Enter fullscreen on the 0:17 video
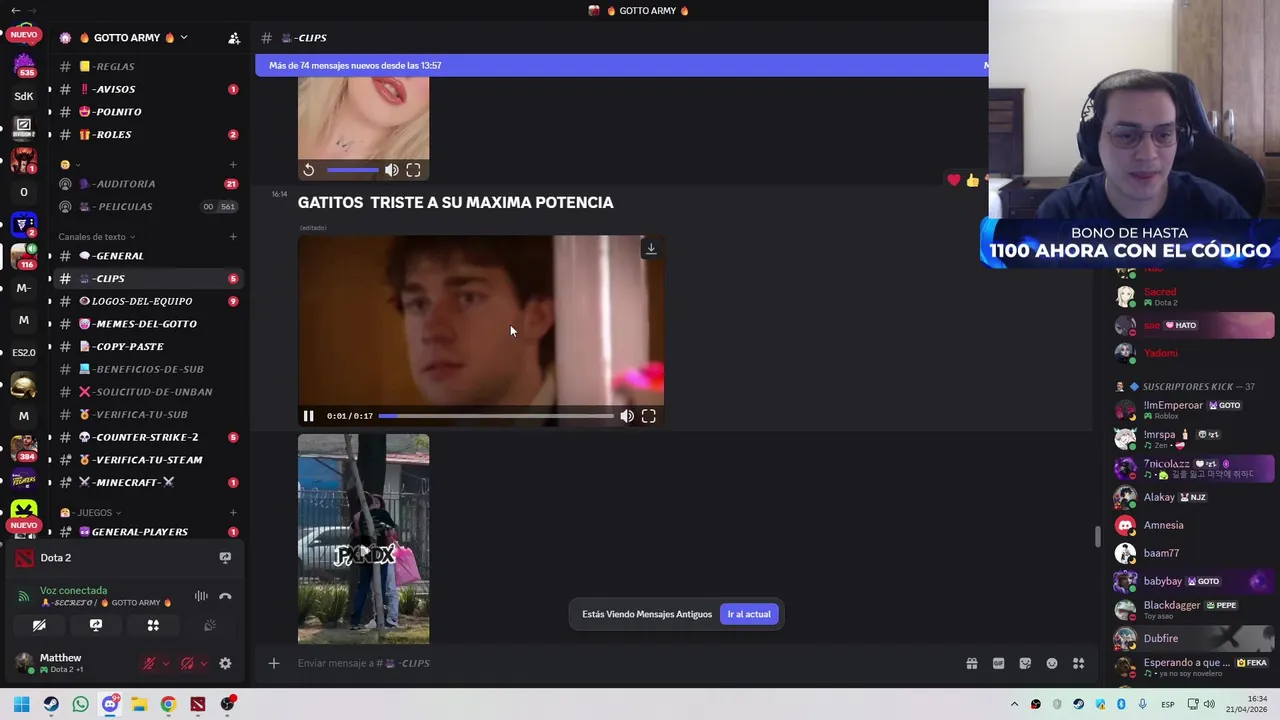1280x720 pixels. (649, 416)
